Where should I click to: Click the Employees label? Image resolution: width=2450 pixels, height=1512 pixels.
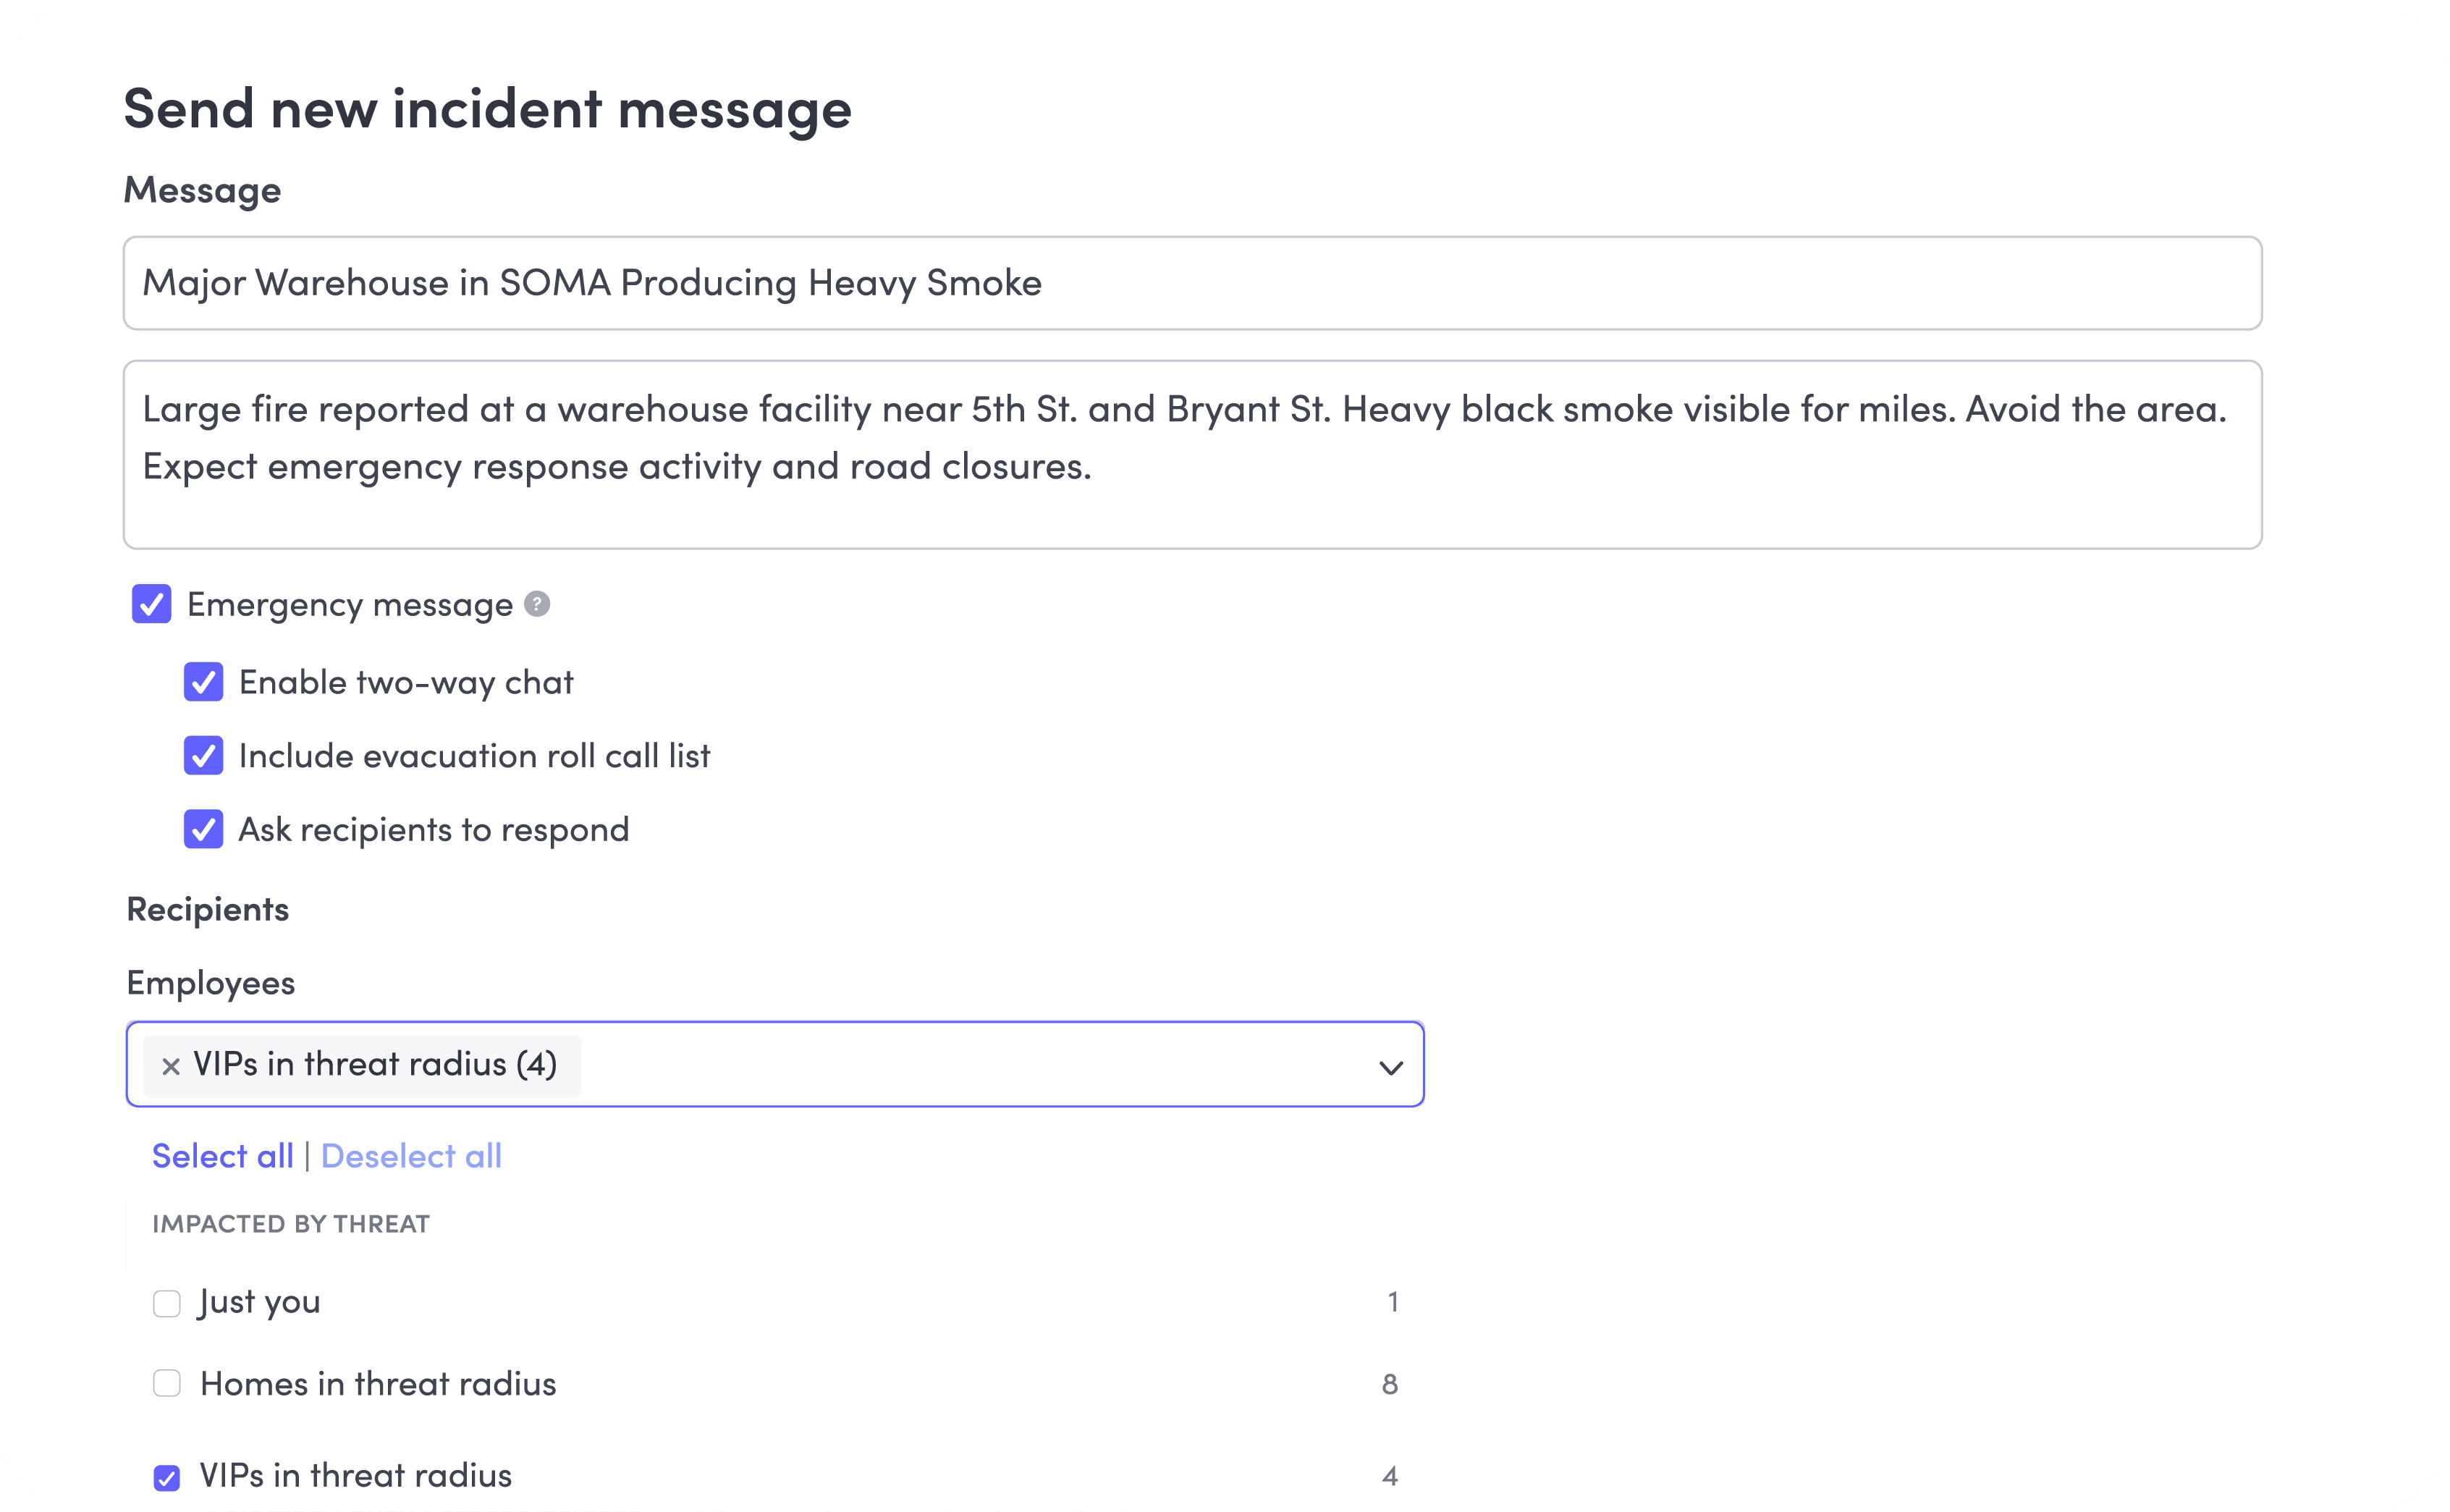[211, 984]
